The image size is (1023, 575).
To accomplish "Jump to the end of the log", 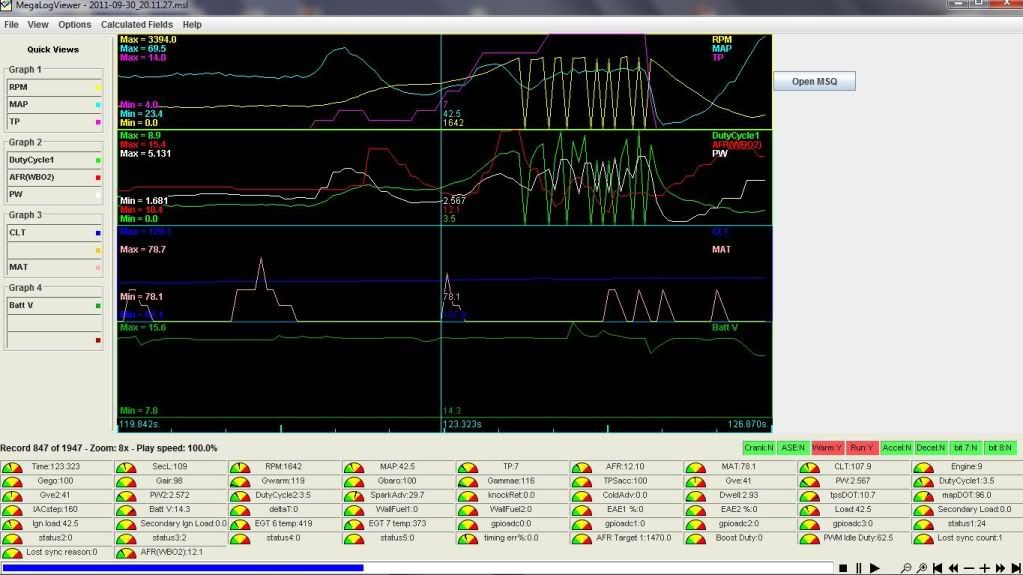I will point(1016,568).
